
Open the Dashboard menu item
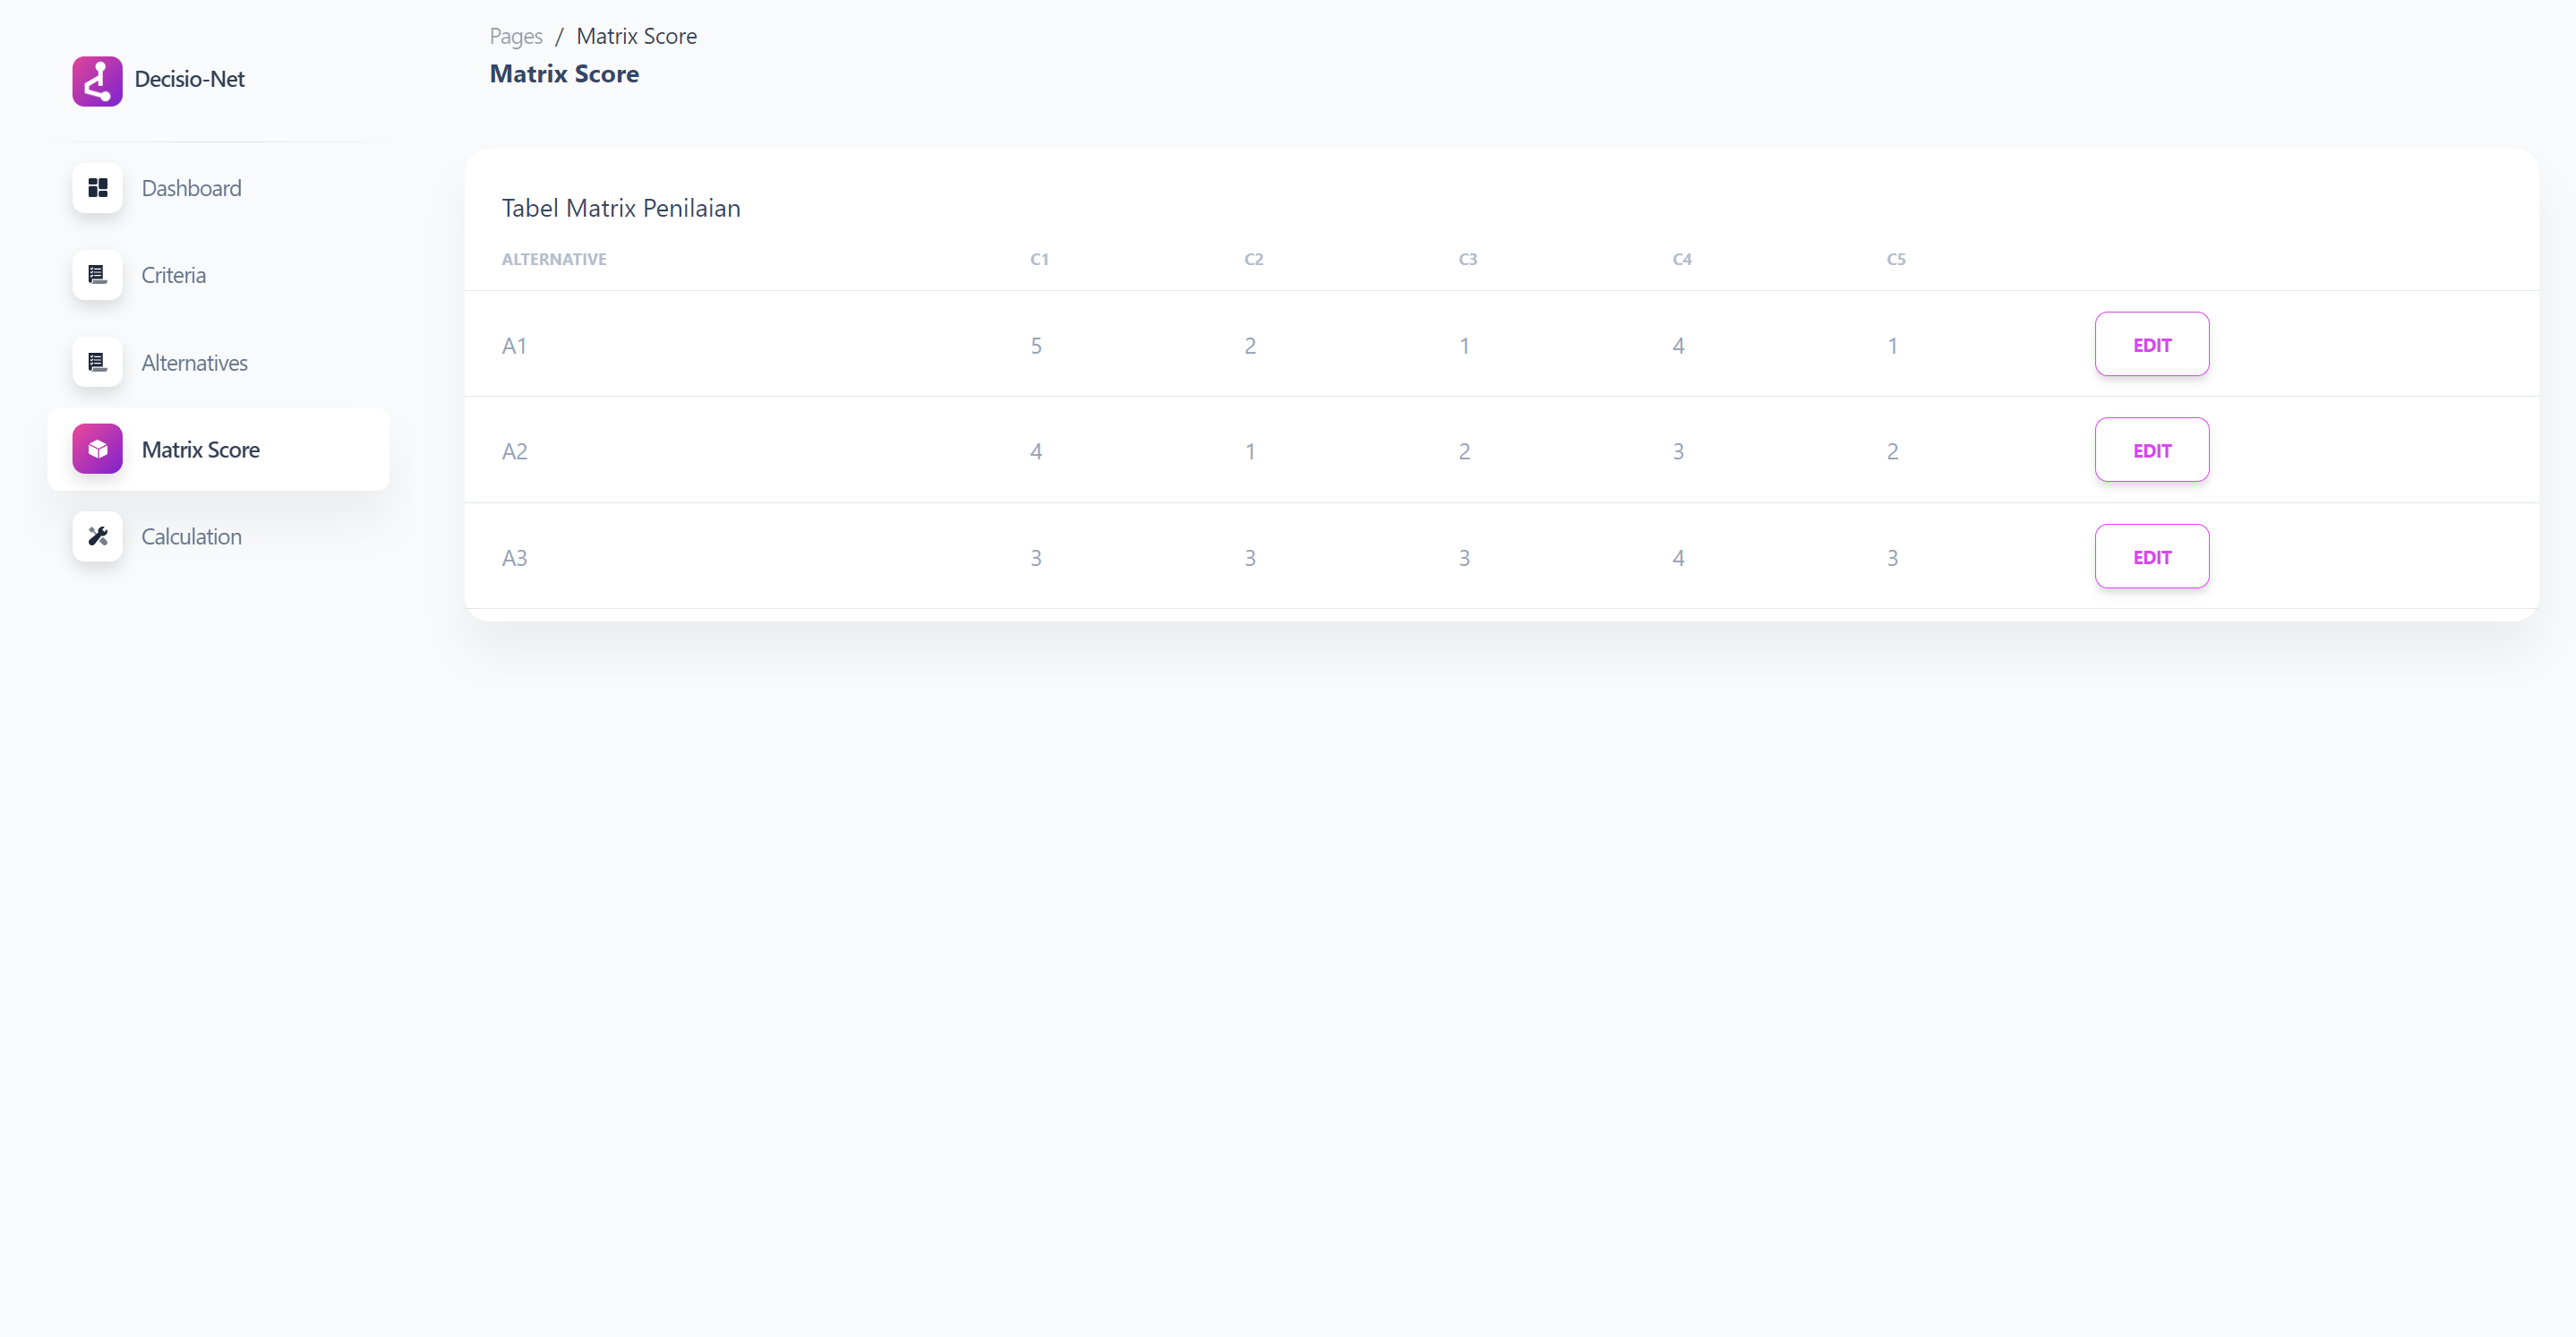[191, 188]
